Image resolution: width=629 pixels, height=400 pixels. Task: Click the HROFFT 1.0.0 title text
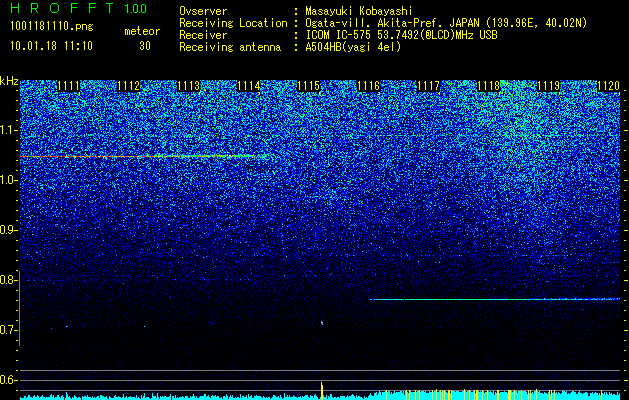[79, 8]
